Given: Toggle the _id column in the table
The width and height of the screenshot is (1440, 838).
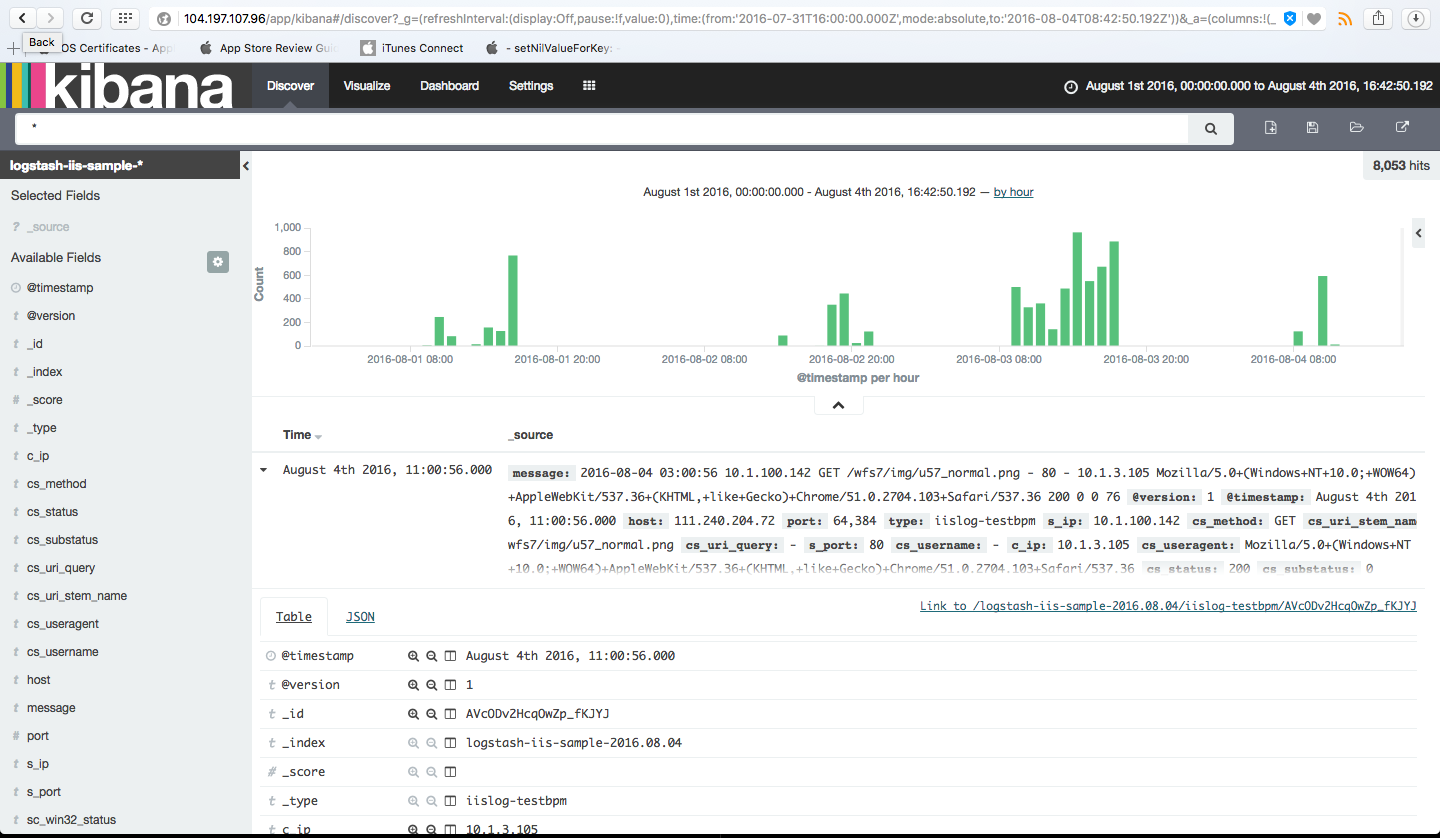Looking at the screenshot, I should pos(450,715).
